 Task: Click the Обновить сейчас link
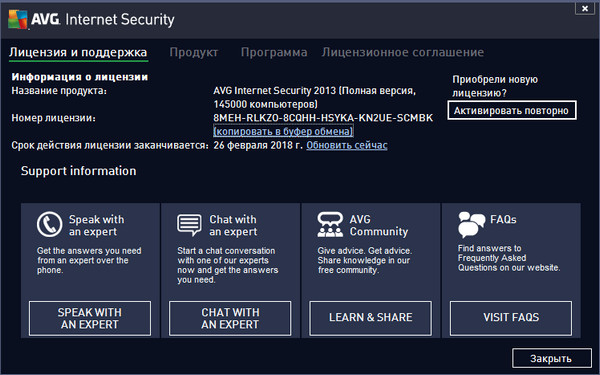tap(347, 145)
